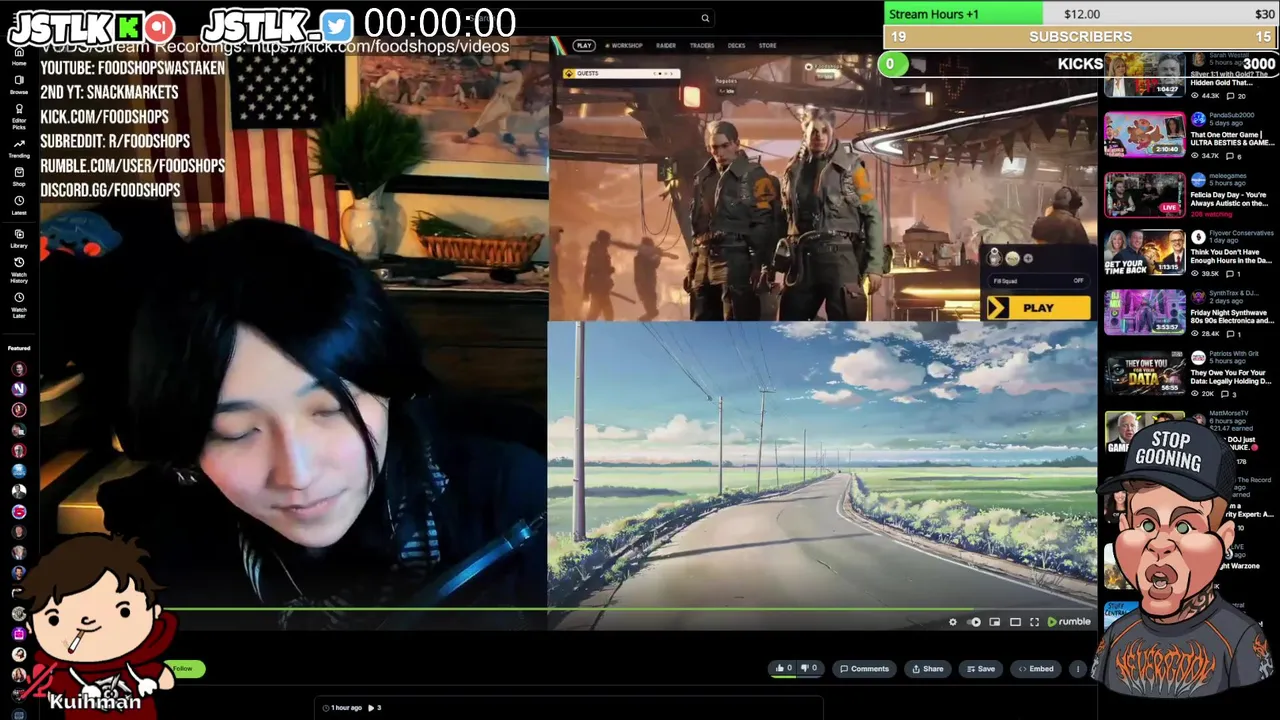
Task: Enable picture-in-picture mode in player
Action: 994,622
